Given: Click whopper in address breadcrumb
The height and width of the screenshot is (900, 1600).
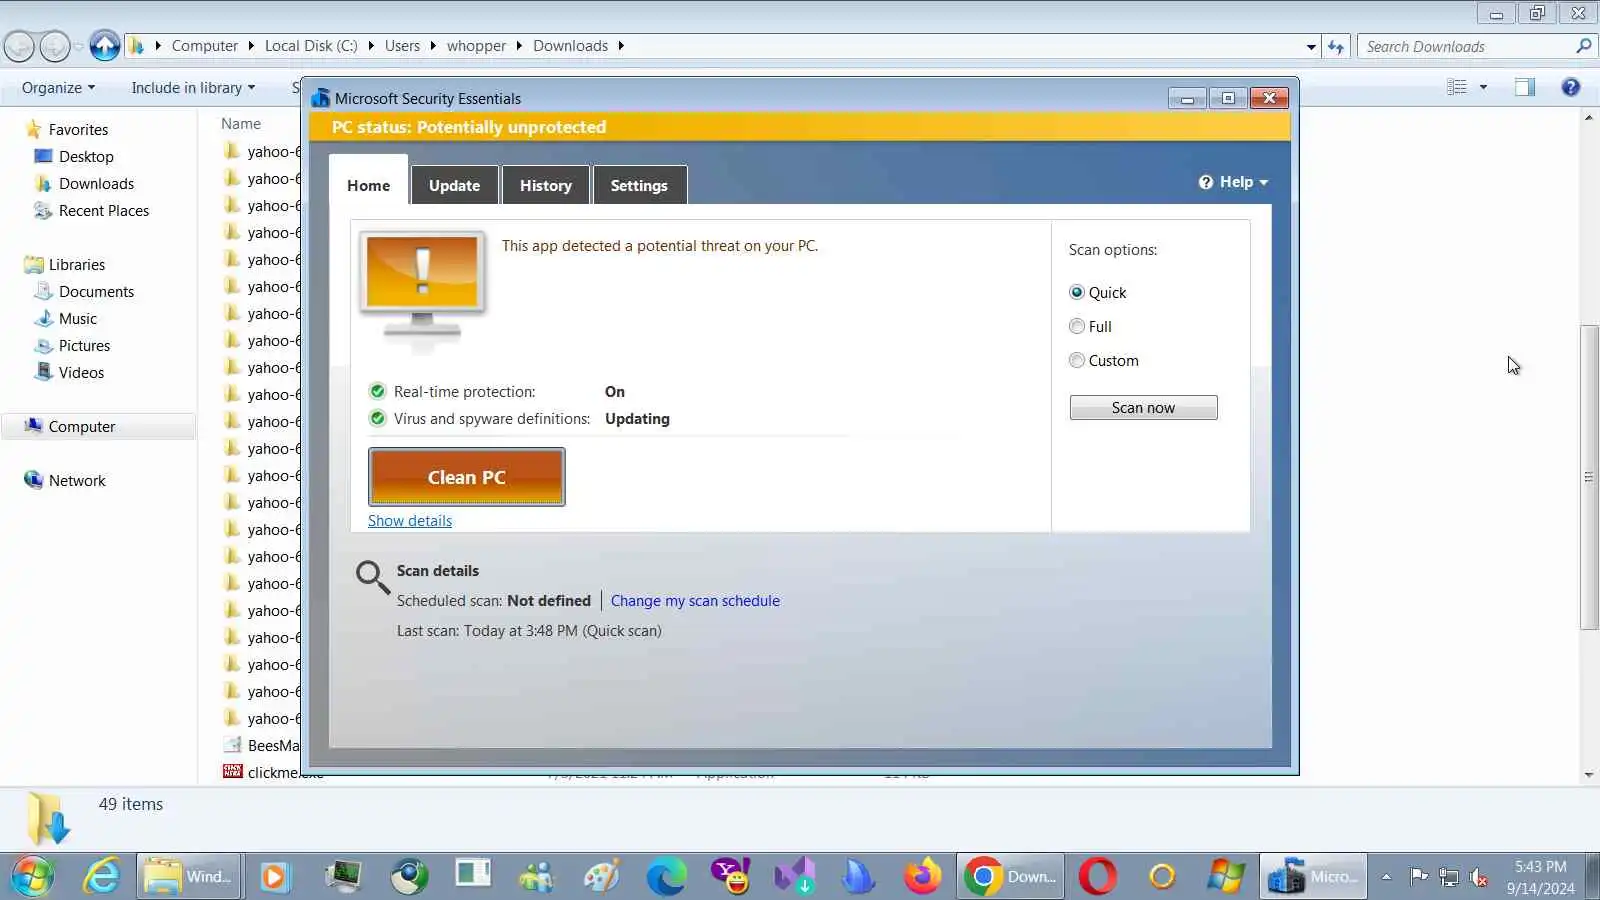Looking at the screenshot, I should point(476,46).
